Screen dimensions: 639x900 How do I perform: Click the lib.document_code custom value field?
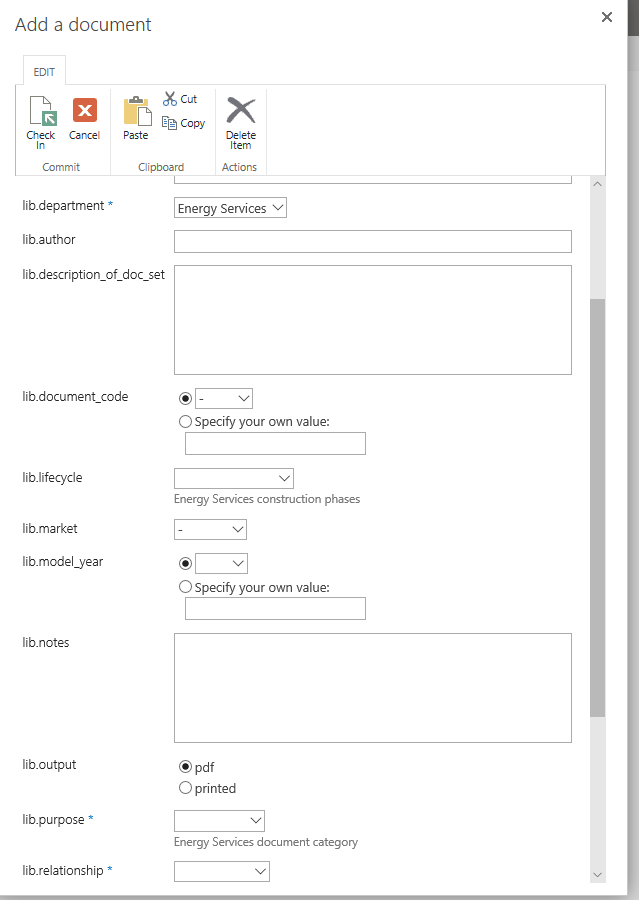coord(275,444)
